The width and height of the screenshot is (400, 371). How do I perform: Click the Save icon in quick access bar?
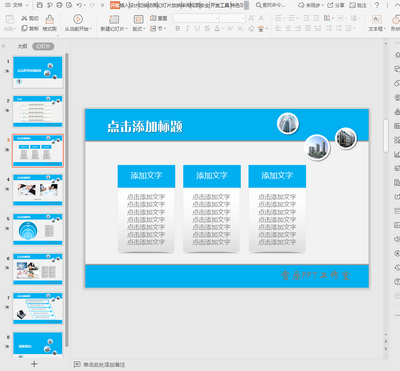[x=40, y=5]
